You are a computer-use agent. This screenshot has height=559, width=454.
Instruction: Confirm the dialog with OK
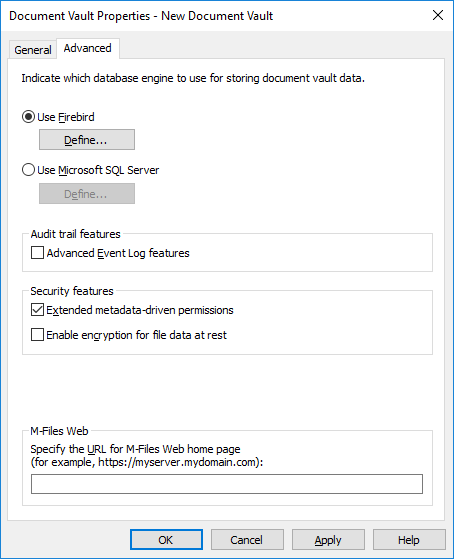[166, 540]
